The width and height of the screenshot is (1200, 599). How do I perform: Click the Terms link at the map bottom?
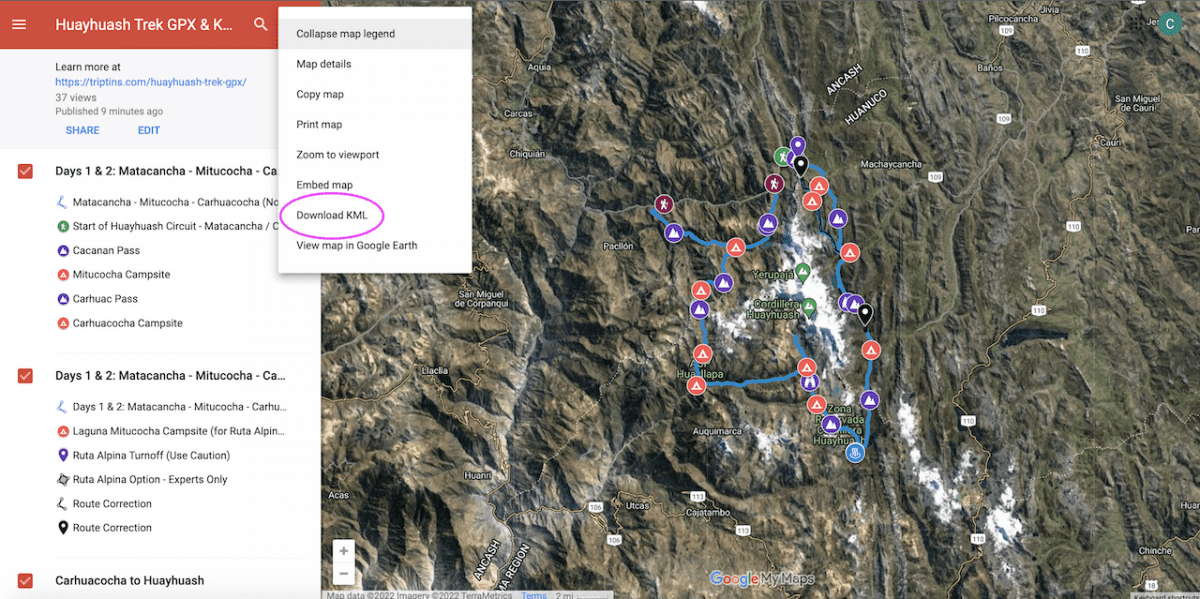533,594
